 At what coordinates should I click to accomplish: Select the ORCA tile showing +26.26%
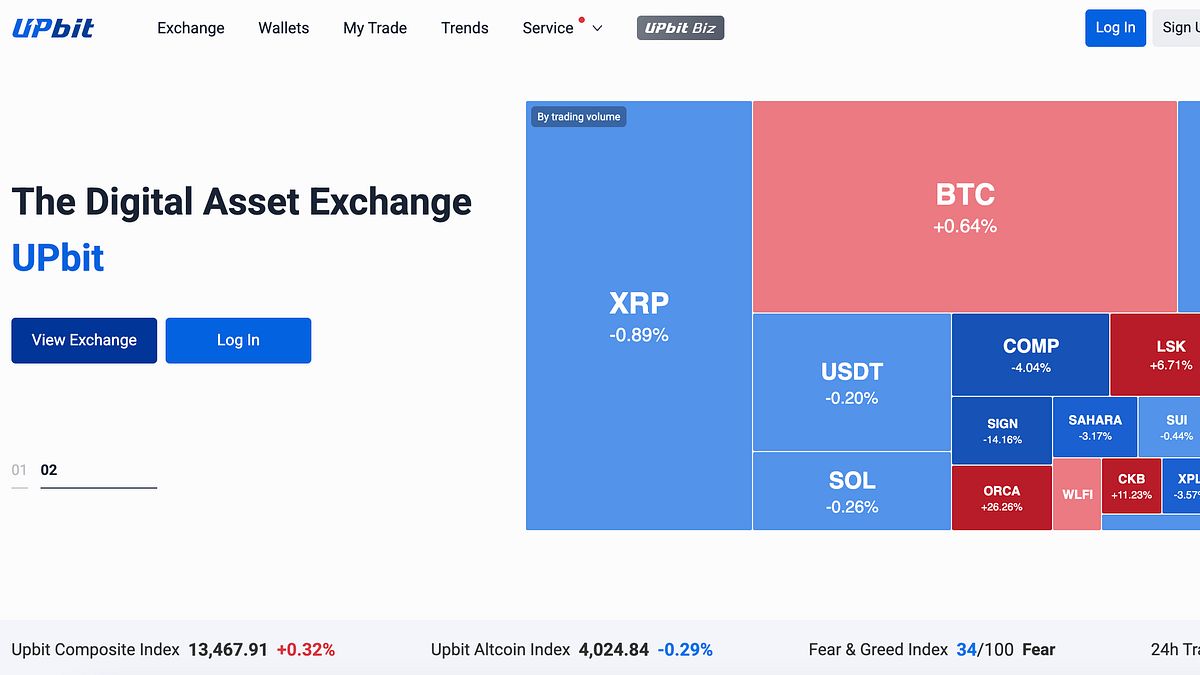(x=1002, y=497)
